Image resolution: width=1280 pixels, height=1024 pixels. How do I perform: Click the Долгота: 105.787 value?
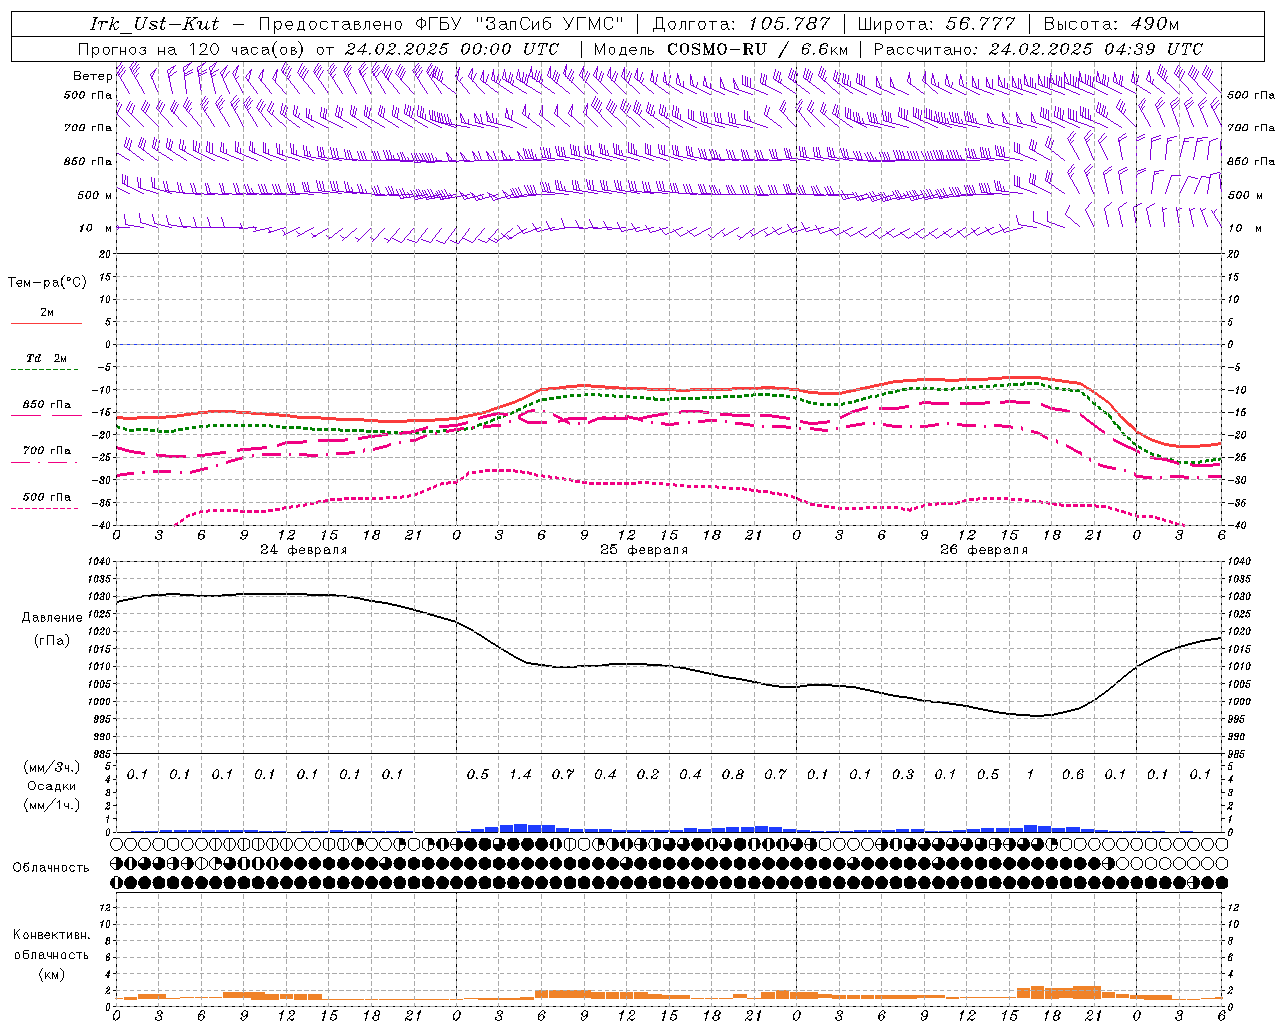(741, 24)
